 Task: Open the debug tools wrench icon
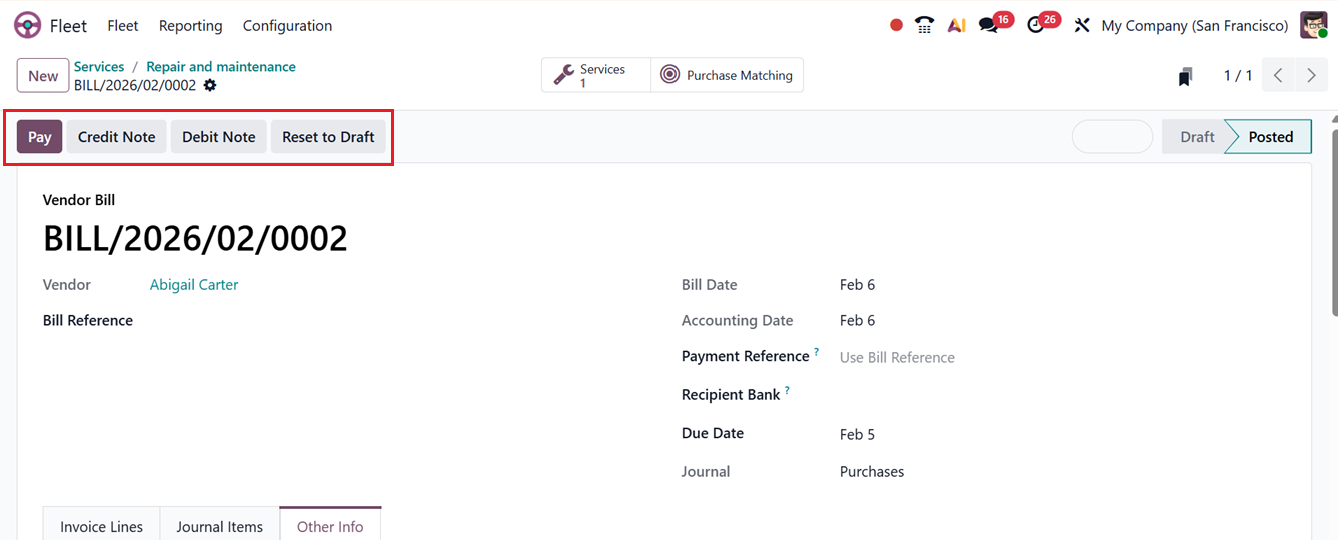(x=1082, y=26)
